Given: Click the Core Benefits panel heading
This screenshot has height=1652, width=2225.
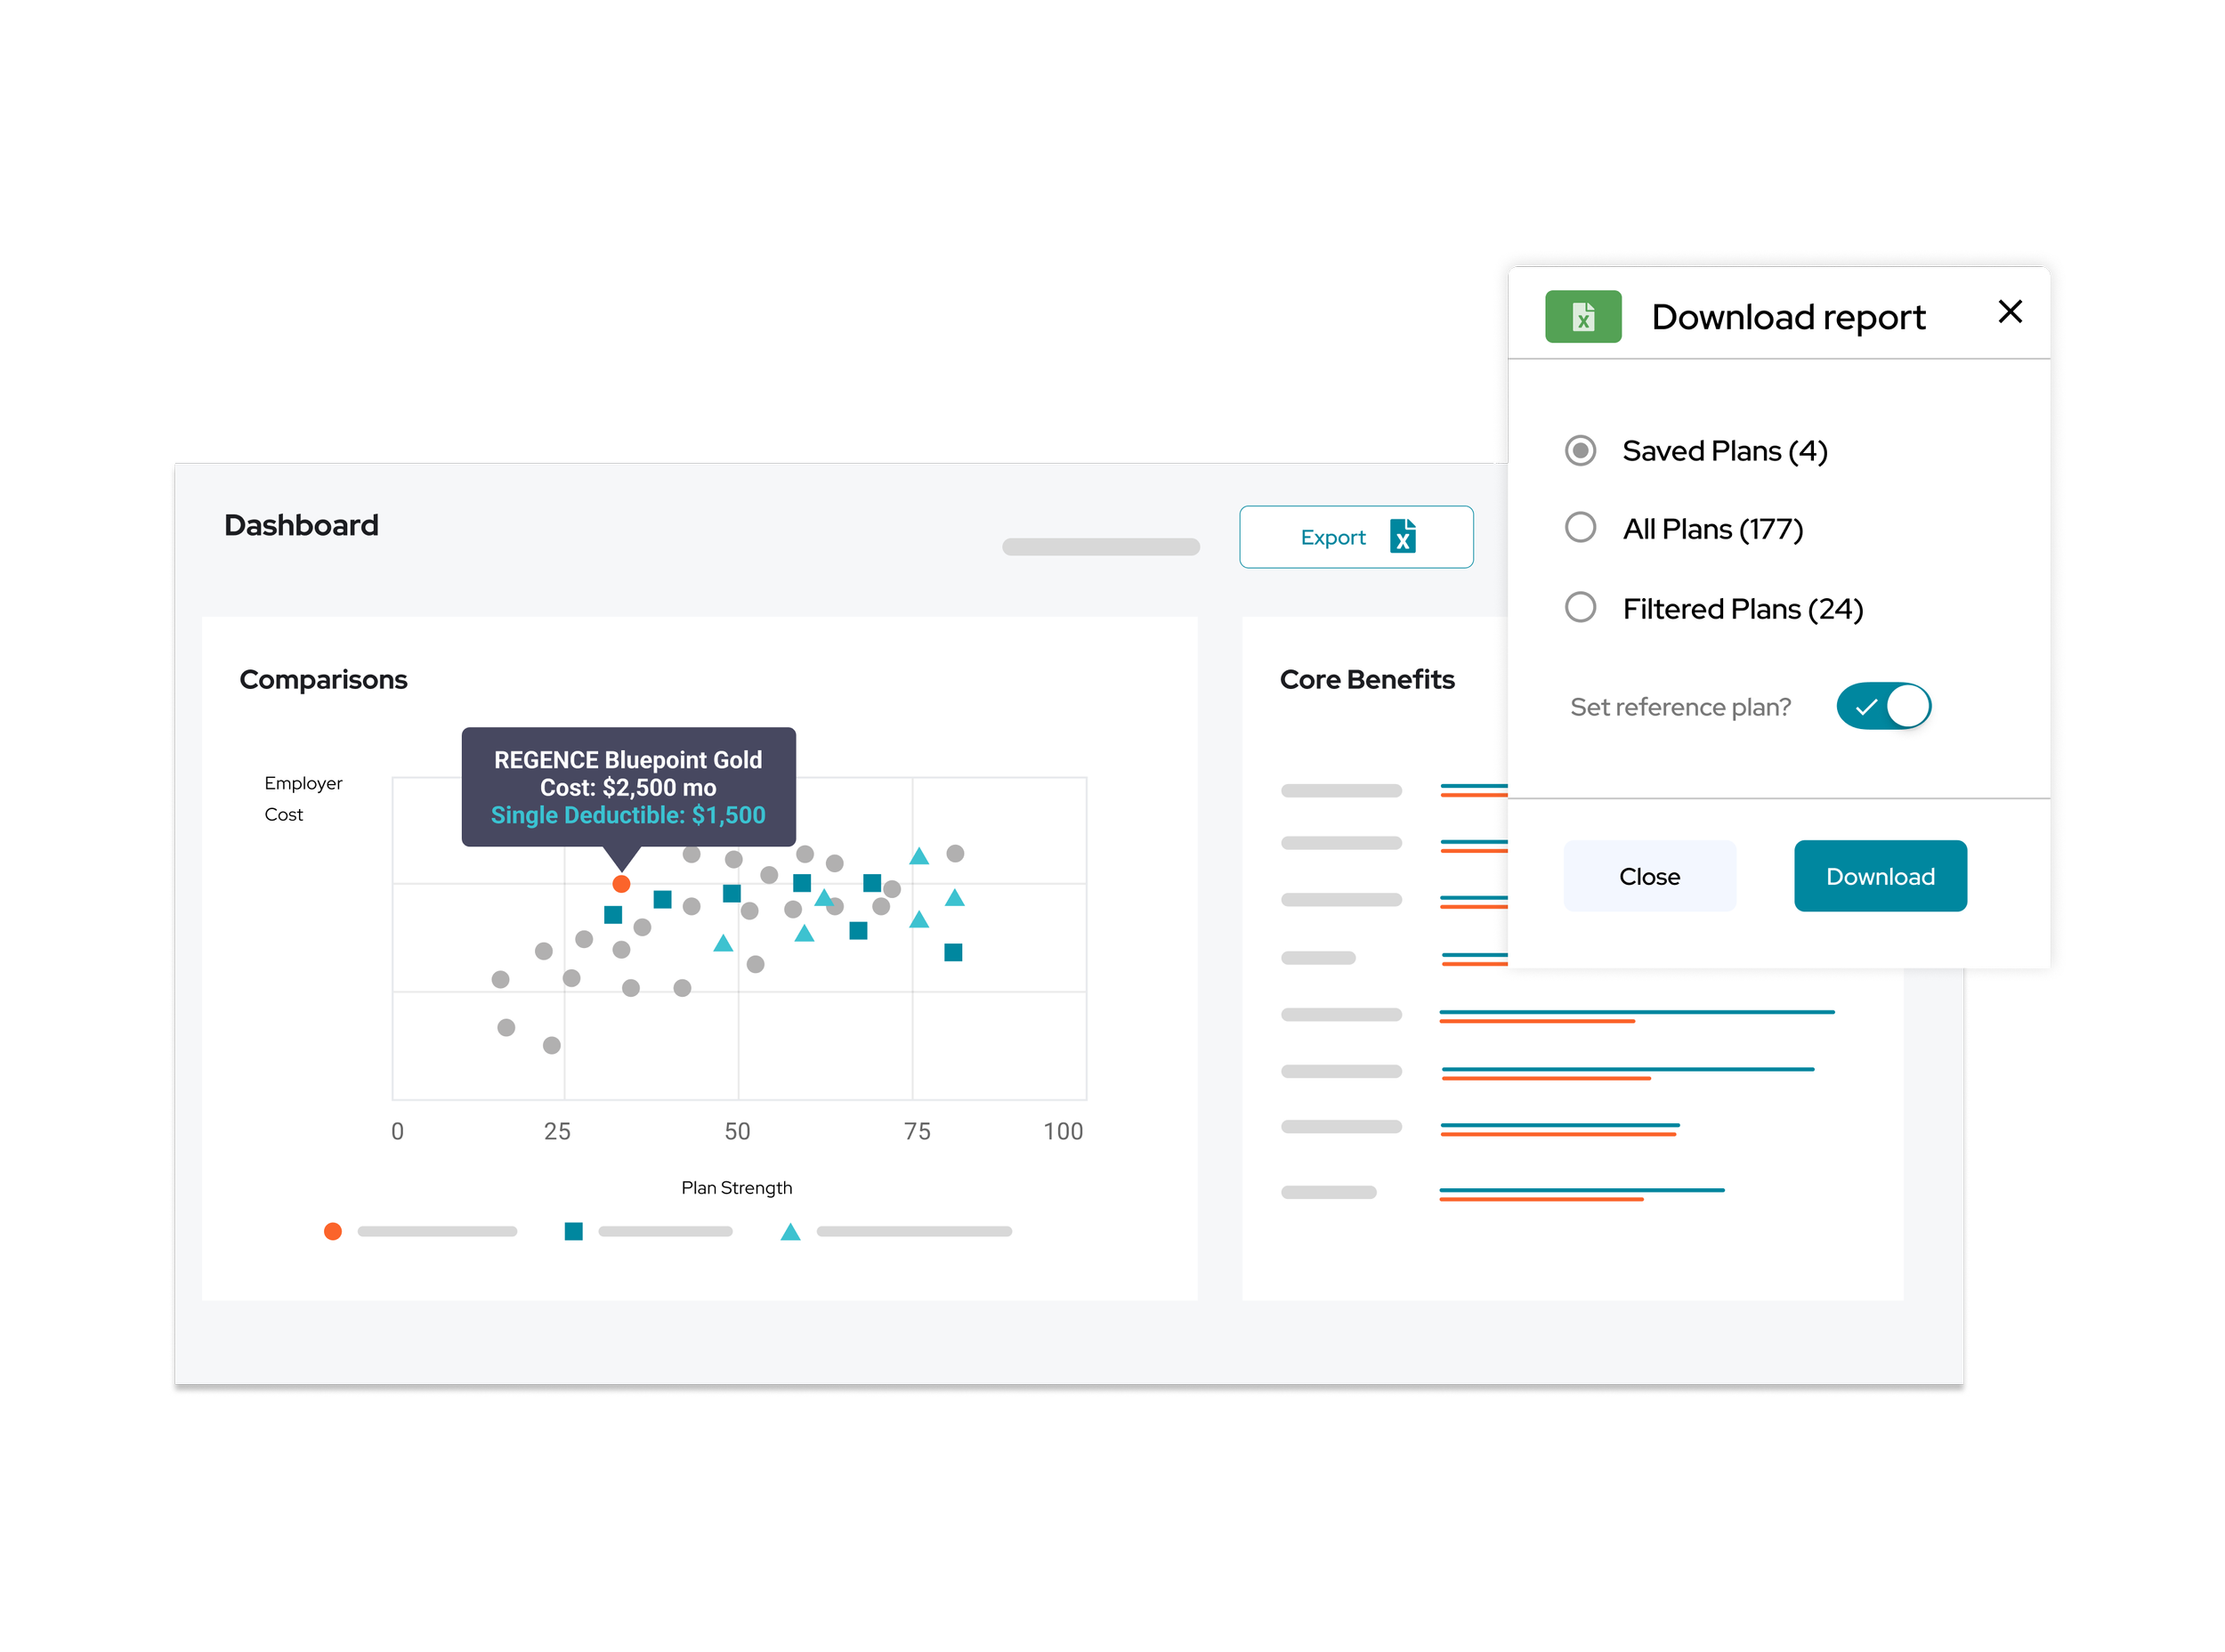Looking at the screenshot, I should point(1366,680).
